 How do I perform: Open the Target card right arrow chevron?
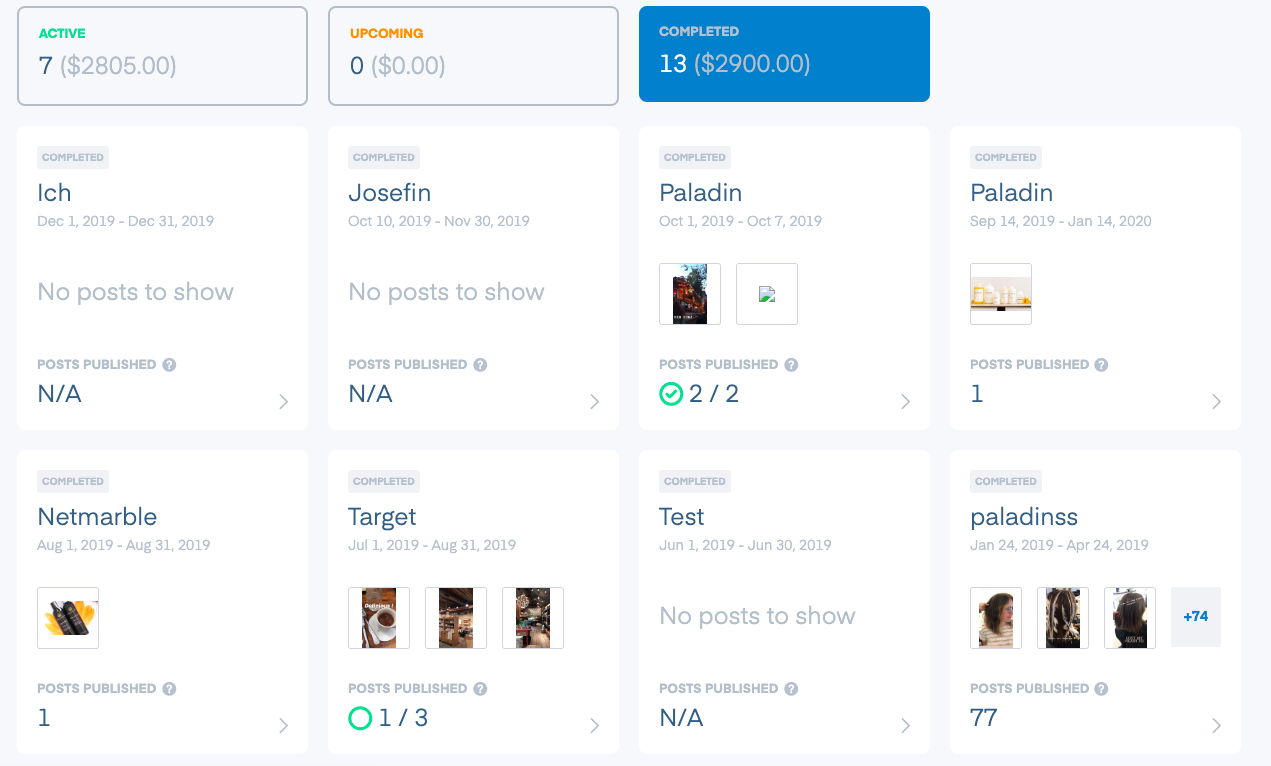[595, 726]
